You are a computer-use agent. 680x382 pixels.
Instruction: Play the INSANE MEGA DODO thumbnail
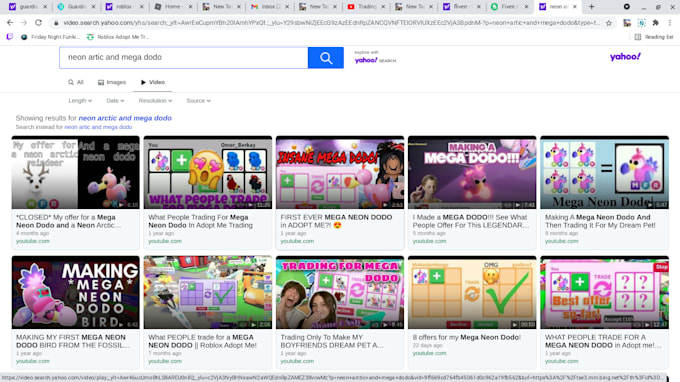(340, 173)
